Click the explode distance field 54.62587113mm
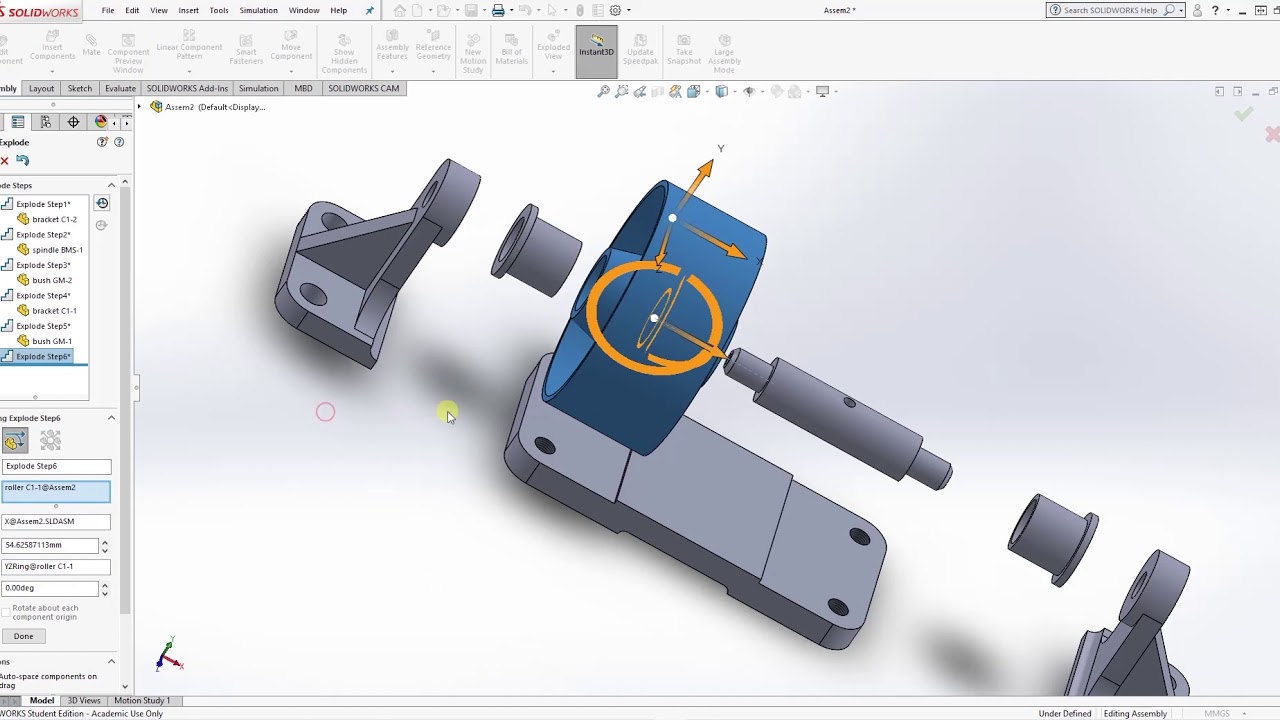The height and width of the screenshot is (720, 1280). pyautogui.click(x=50, y=545)
